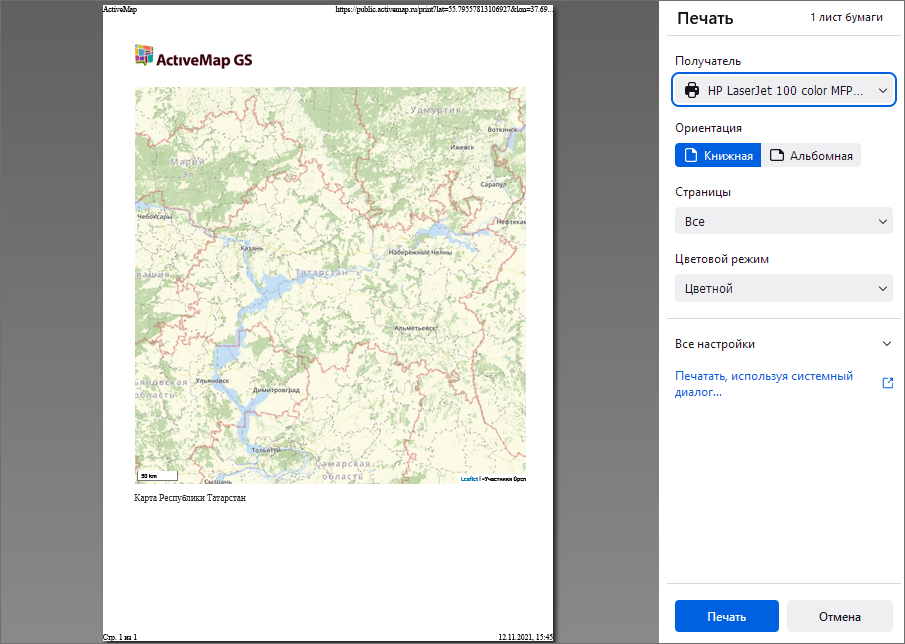The image size is (905, 644).
Task: Click the 50 km scale bar on the map
Action: pos(157,475)
